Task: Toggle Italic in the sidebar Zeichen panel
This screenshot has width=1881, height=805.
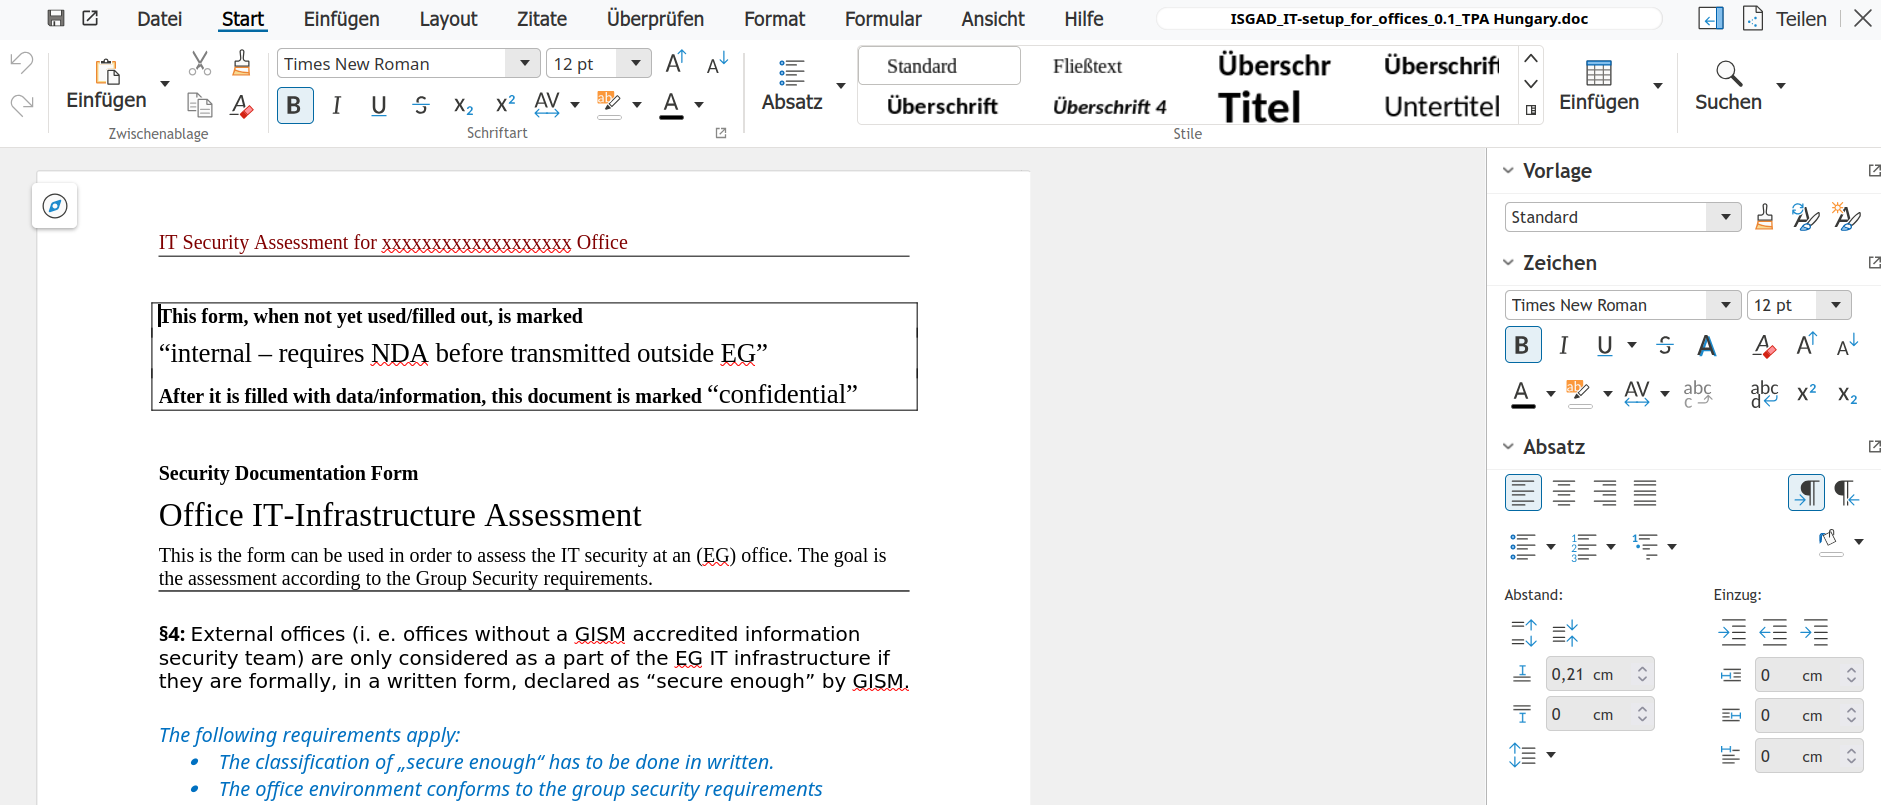Action: 1563,345
